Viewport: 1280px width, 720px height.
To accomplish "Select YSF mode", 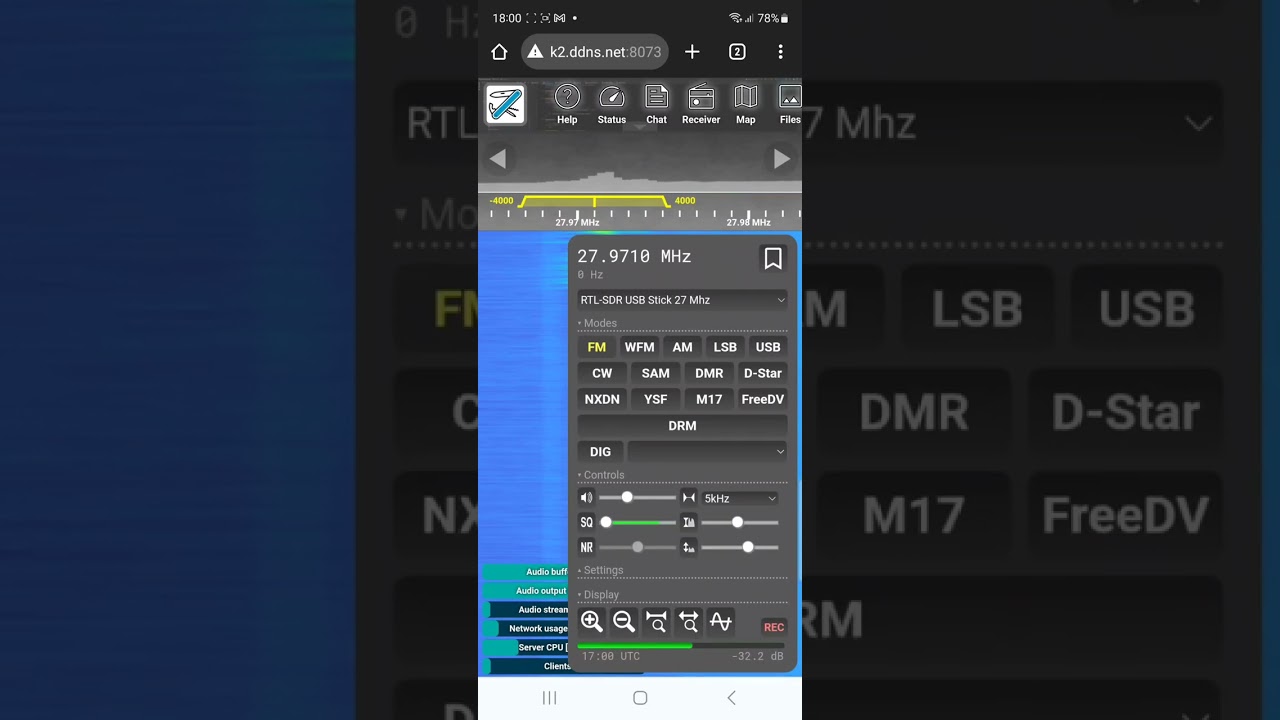I will click(x=656, y=399).
